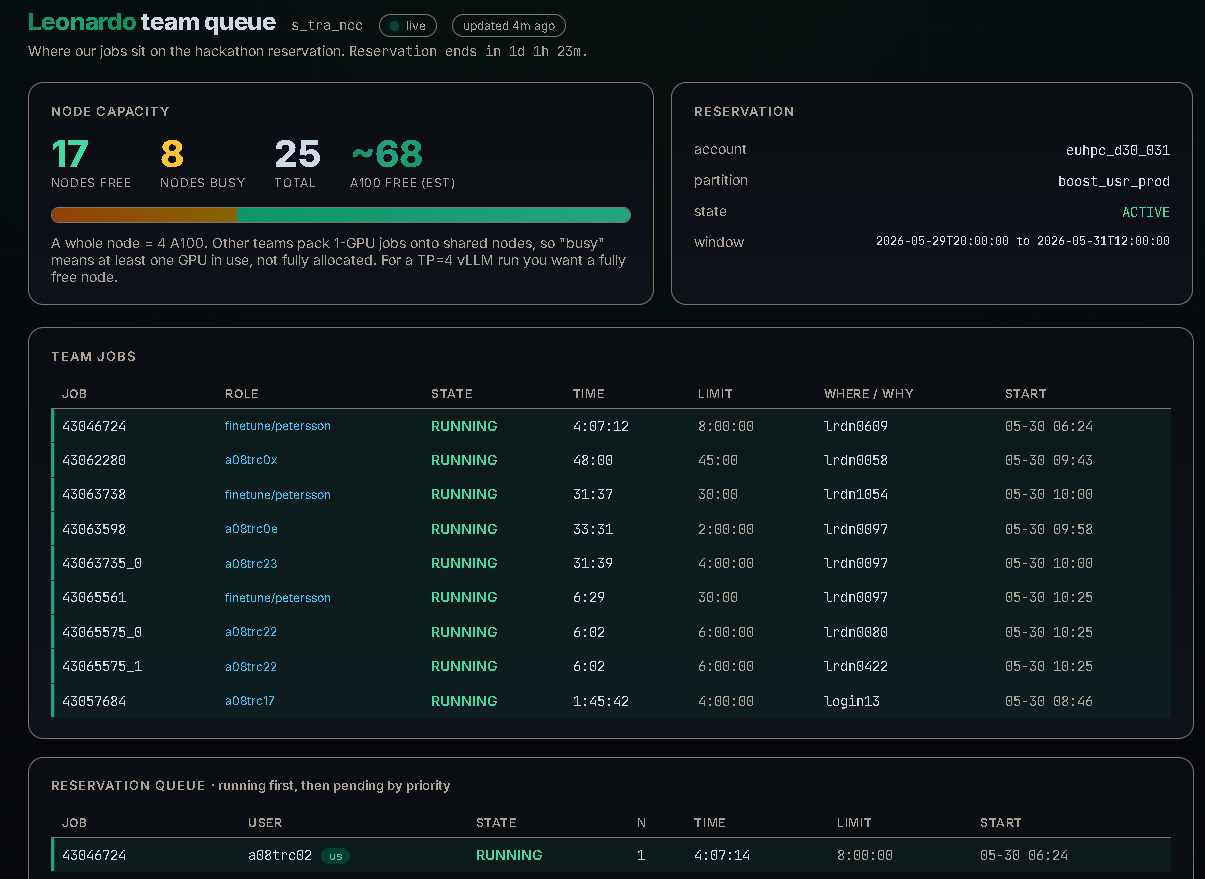Open the a08trc0x role link

[x=251, y=460]
